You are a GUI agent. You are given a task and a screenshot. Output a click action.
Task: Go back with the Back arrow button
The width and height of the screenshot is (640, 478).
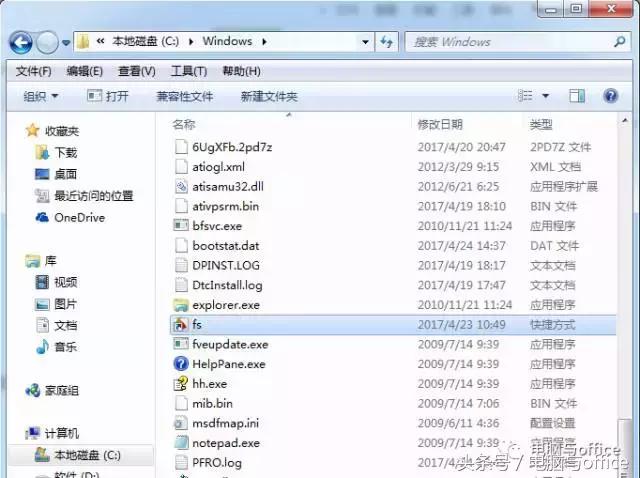pyautogui.click(x=21, y=42)
